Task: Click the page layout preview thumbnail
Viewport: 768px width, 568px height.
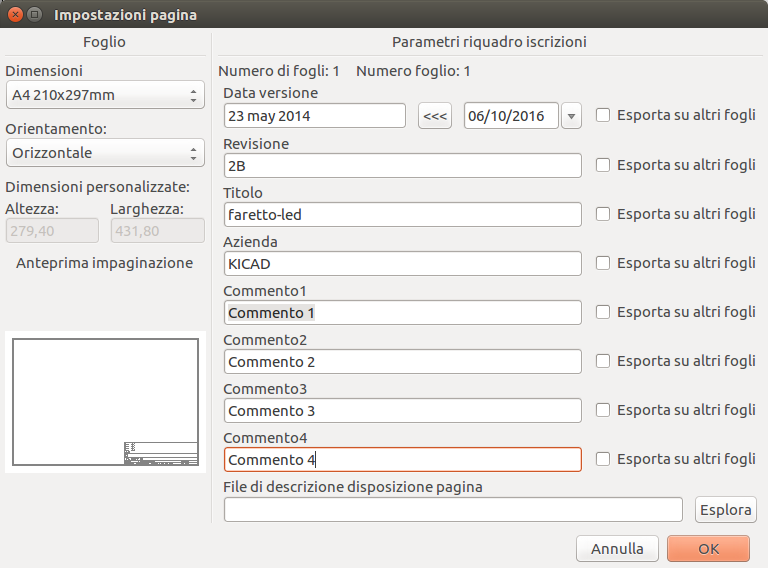Action: (x=105, y=402)
